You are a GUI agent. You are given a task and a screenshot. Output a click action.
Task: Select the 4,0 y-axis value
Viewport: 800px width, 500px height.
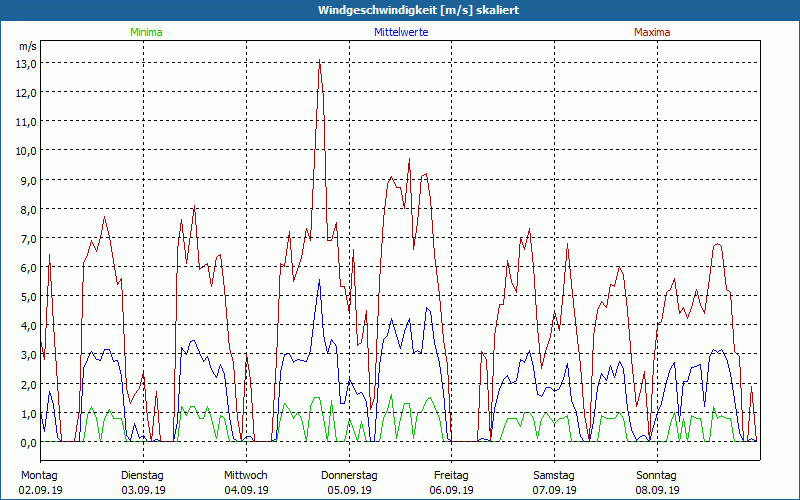click(30, 326)
